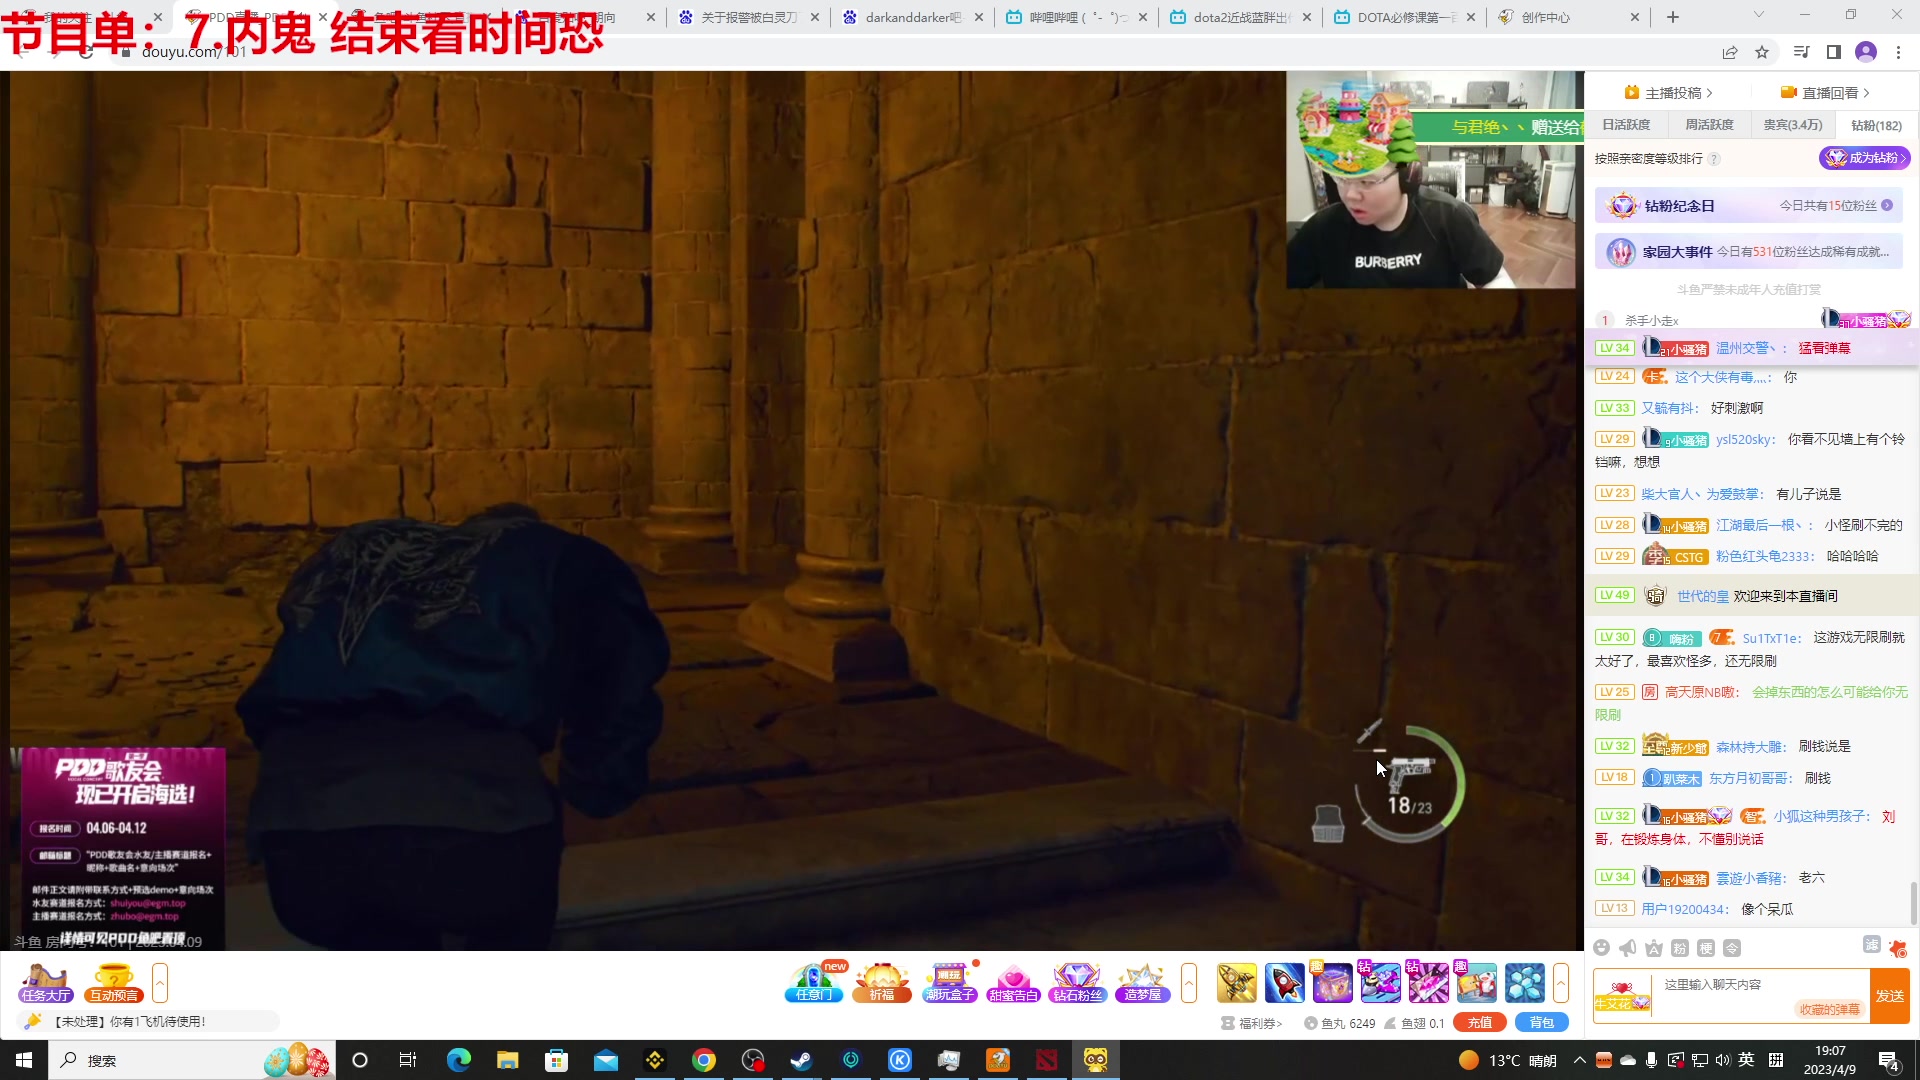Send the light-blue crystal cluster gift
Viewport: 1920px width, 1080px height.
tap(1525, 983)
